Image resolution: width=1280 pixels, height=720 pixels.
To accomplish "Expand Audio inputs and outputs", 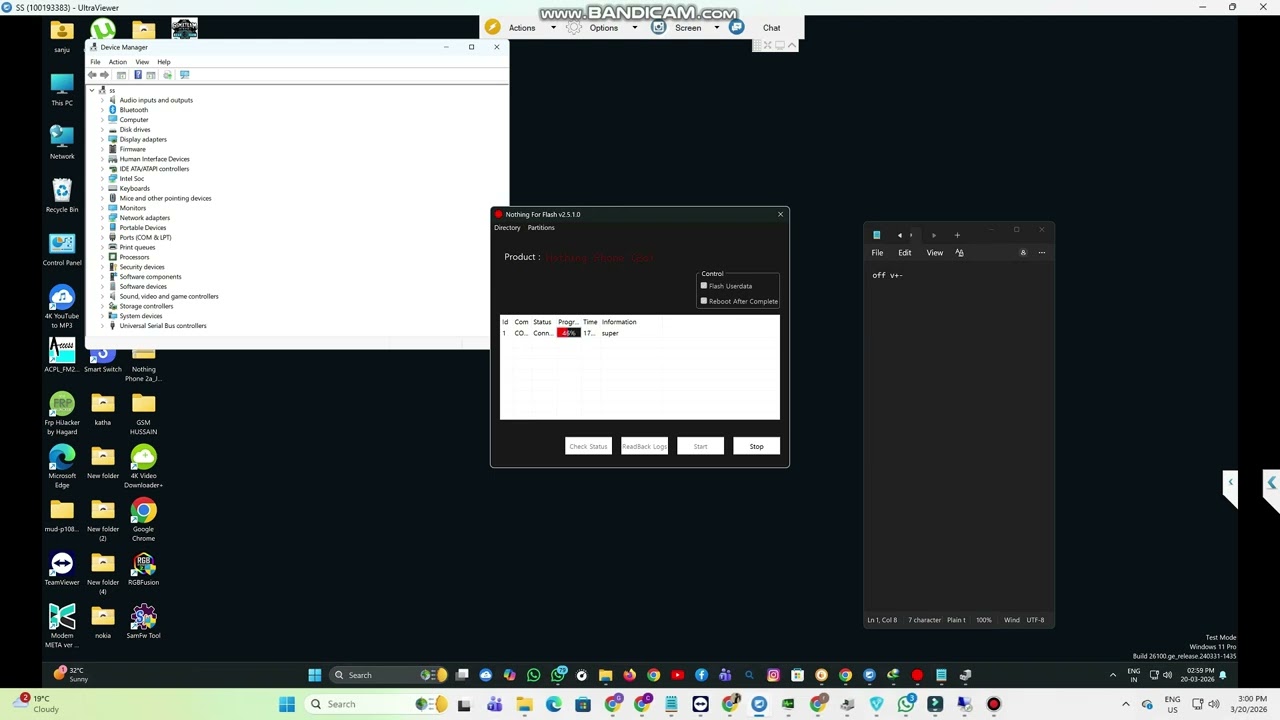I will point(102,100).
